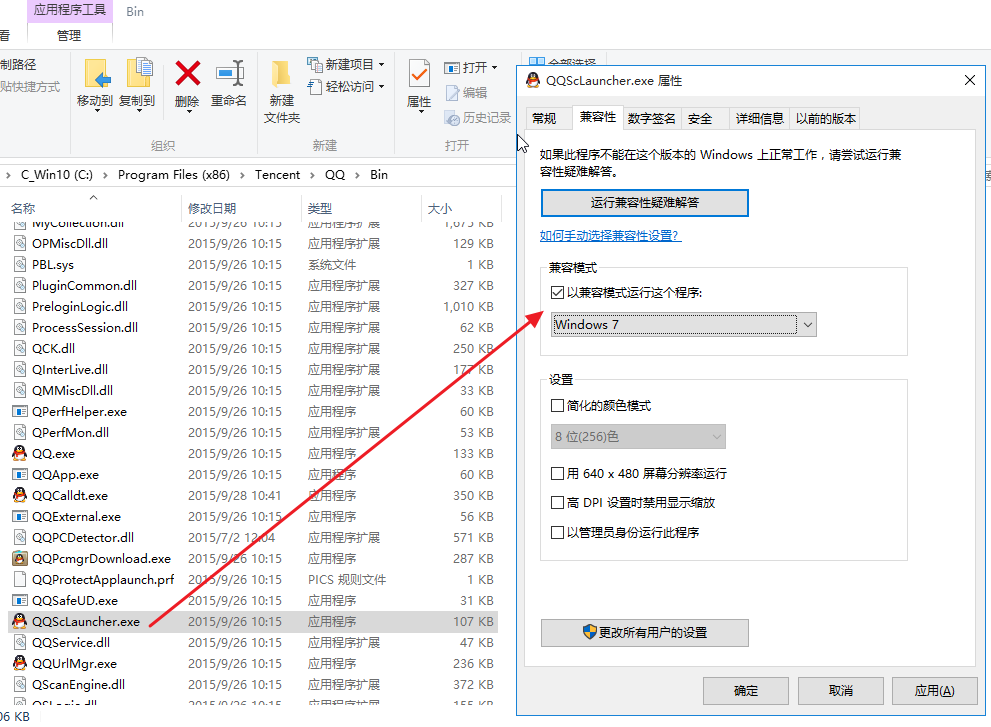Select the QInterLive.dll file name
The height and width of the screenshot is (727, 991).
point(70,369)
